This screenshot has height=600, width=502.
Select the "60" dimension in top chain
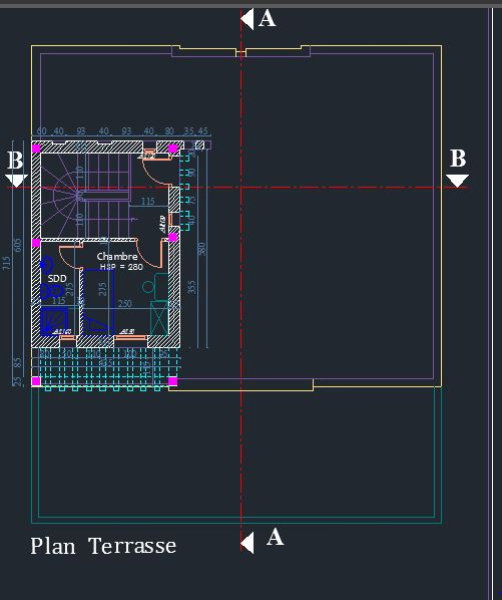[x=41, y=131]
